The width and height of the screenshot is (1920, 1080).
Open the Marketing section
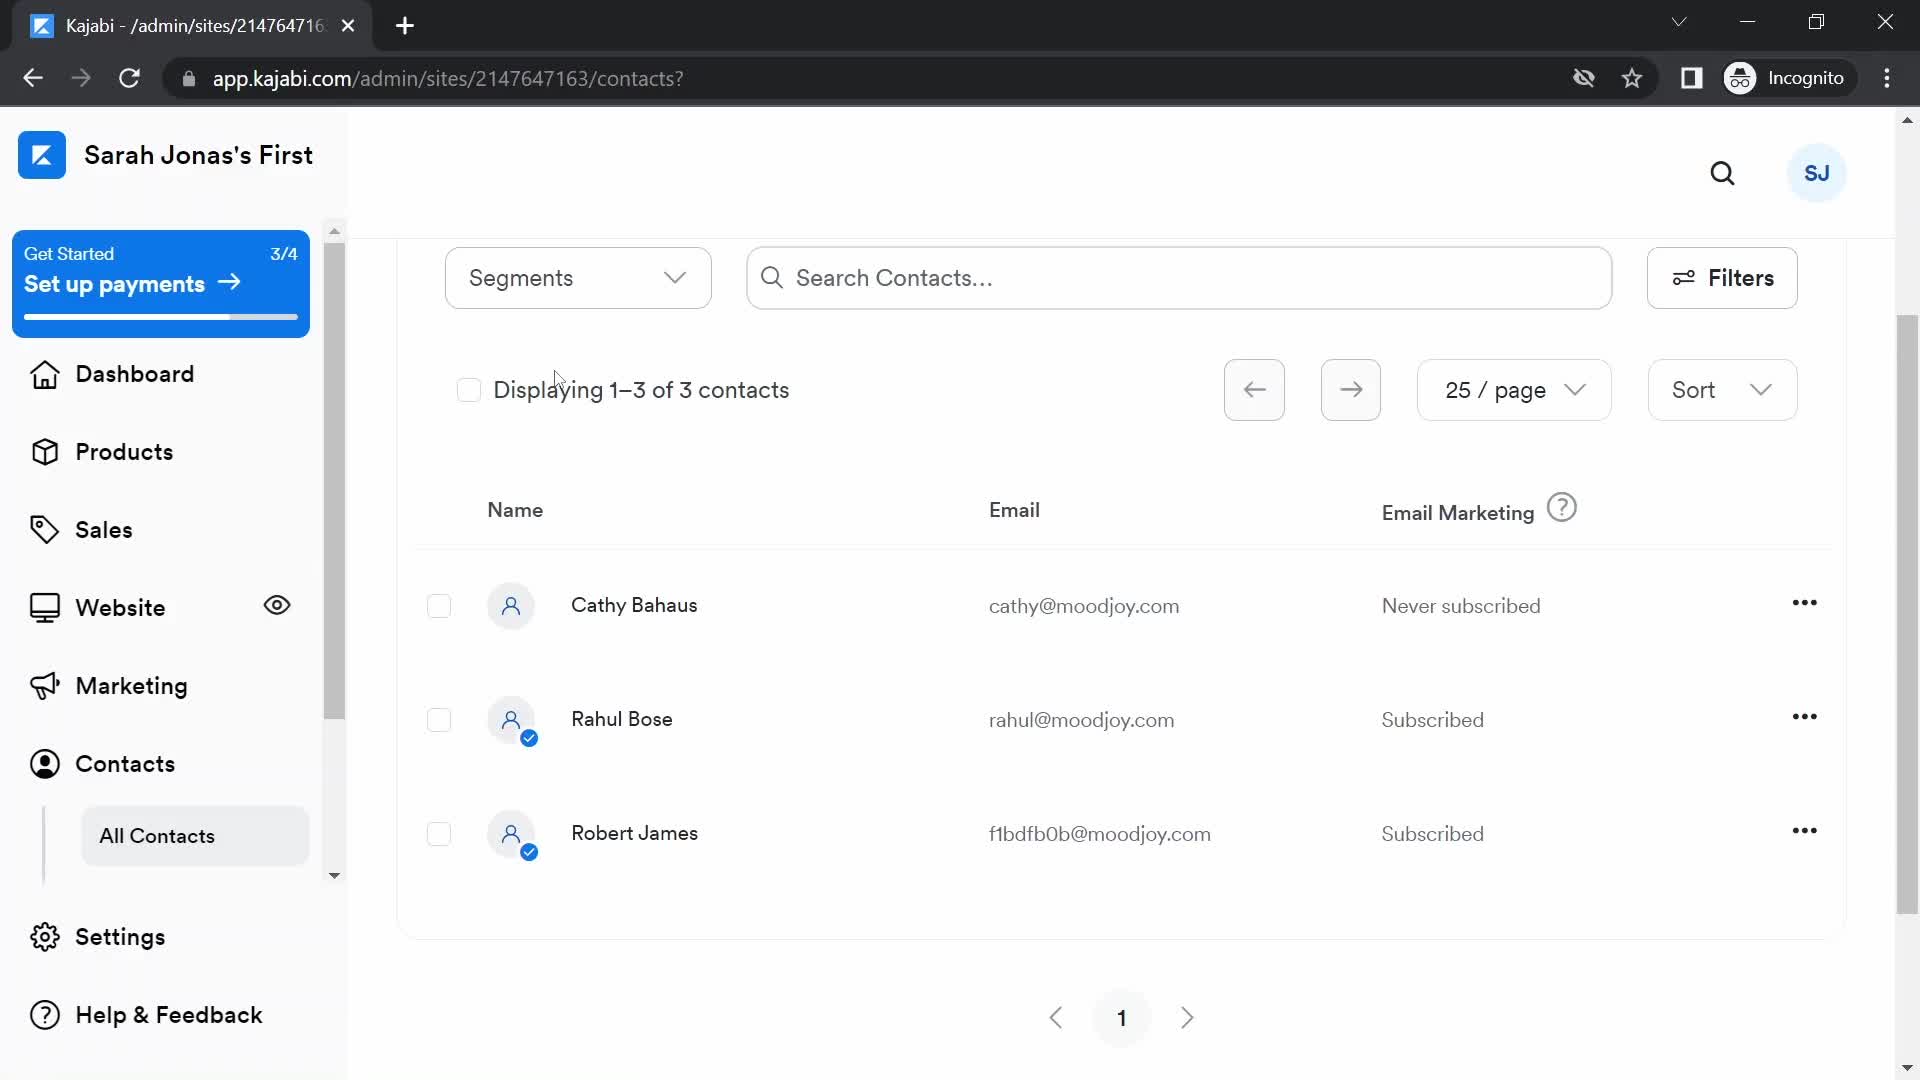pos(131,686)
